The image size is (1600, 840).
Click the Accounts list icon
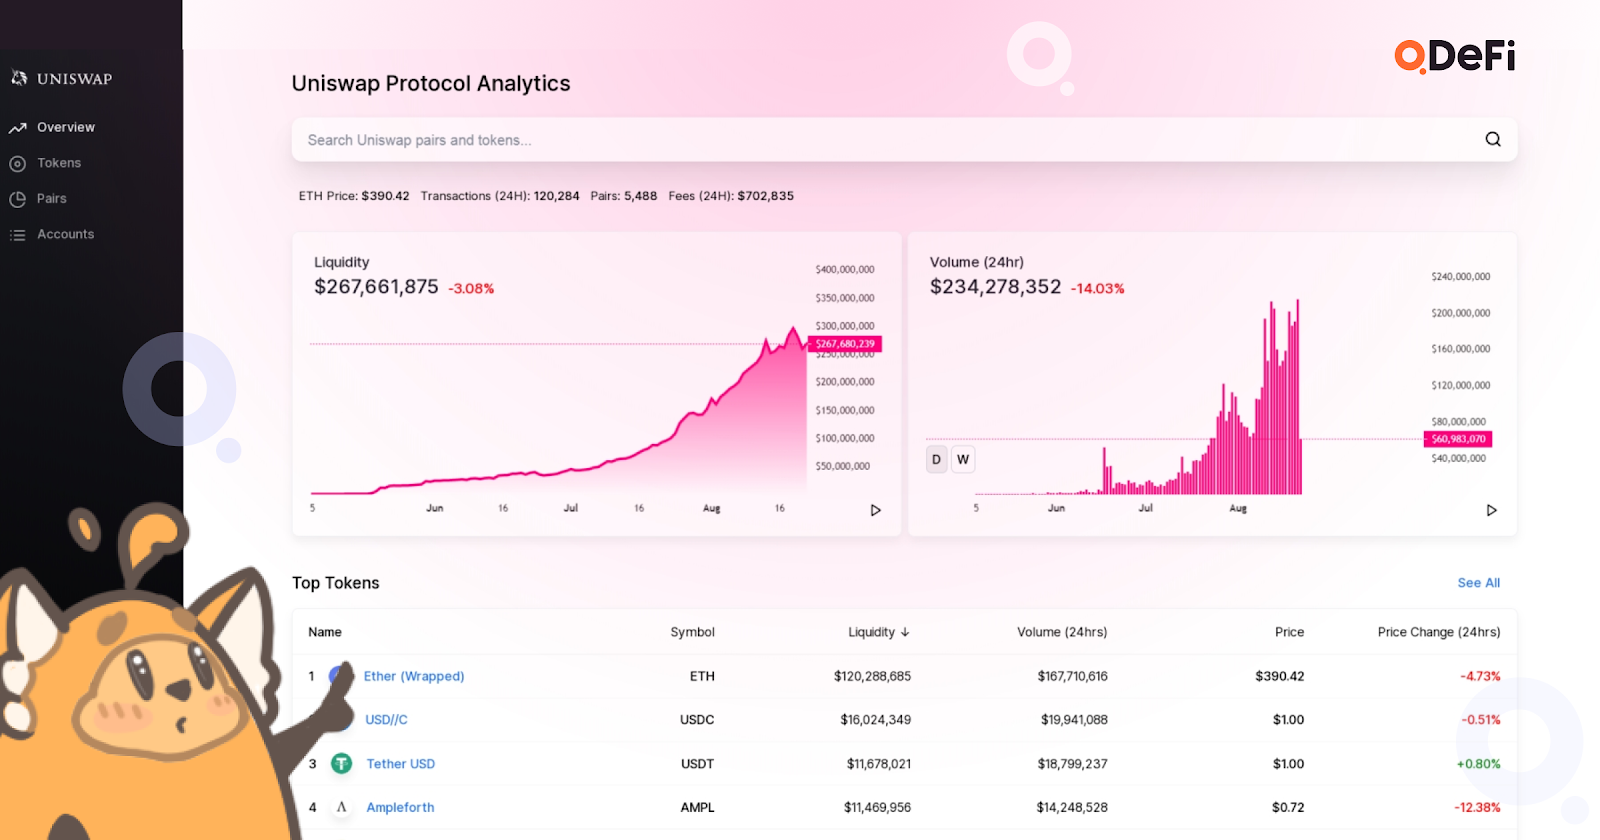coord(17,235)
